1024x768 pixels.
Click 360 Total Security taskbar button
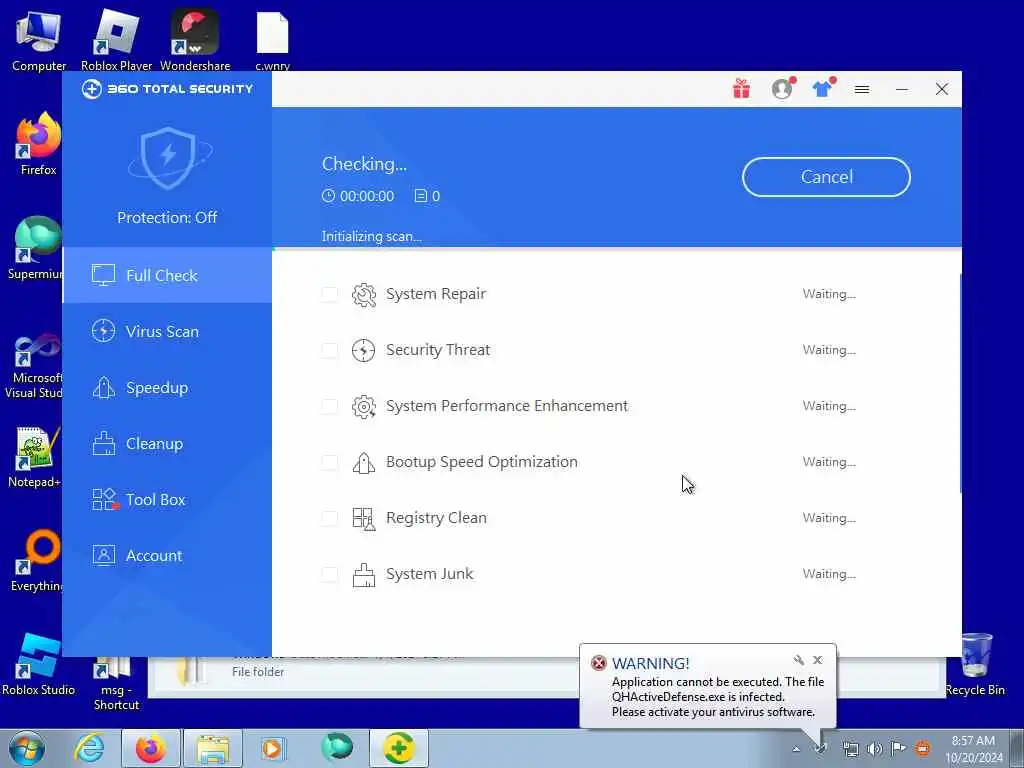(399, 748)
